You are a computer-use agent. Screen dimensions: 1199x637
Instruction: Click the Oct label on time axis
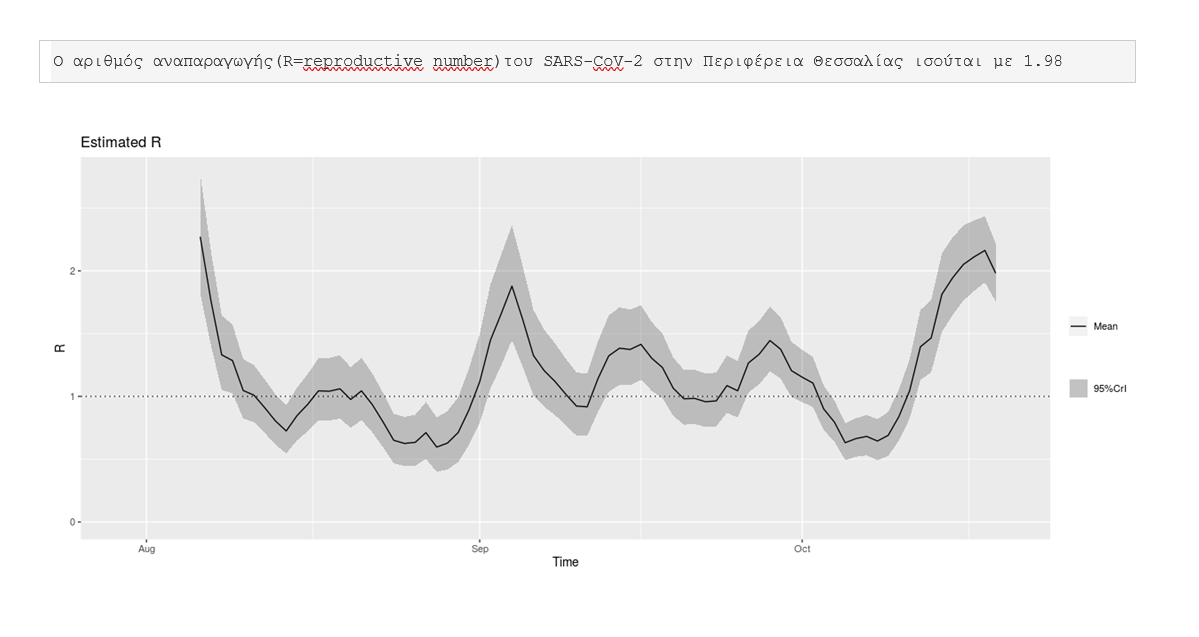click(802, 549)
